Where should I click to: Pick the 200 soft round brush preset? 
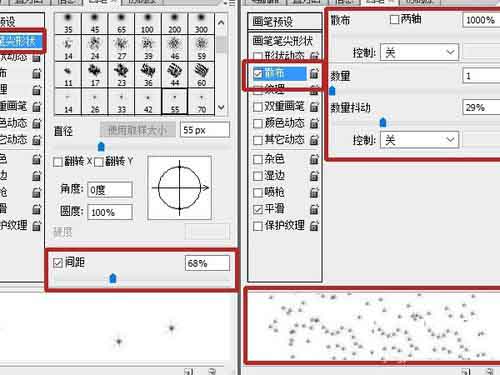coord(175,23)
